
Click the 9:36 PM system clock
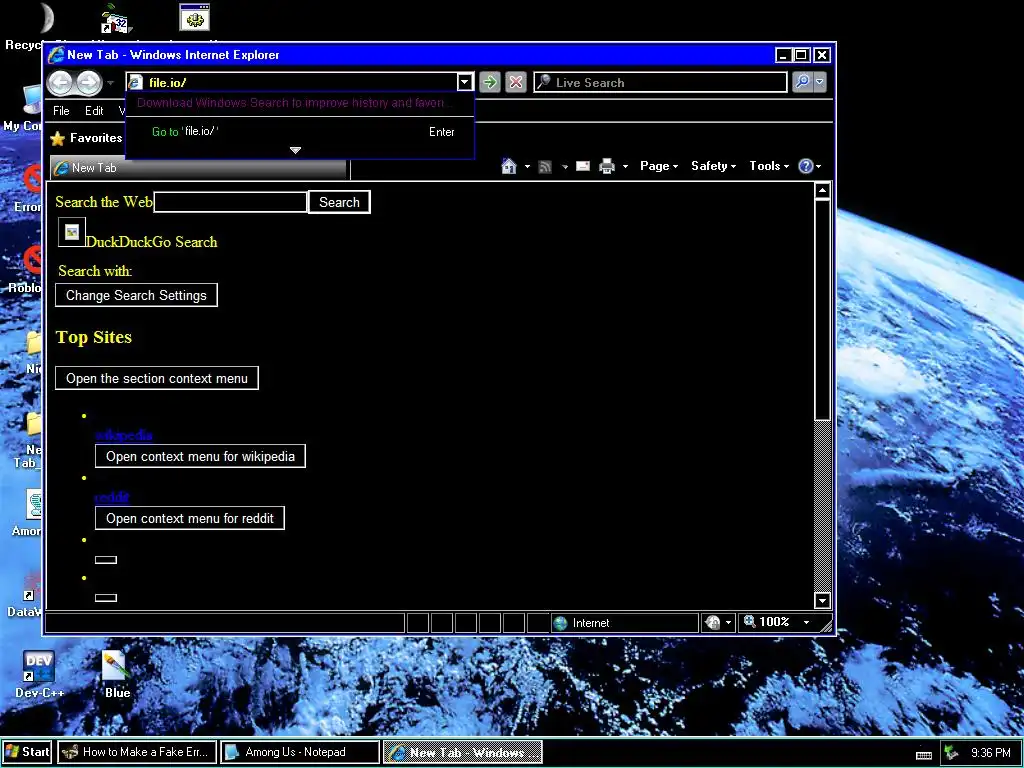[x=990, y=753]
